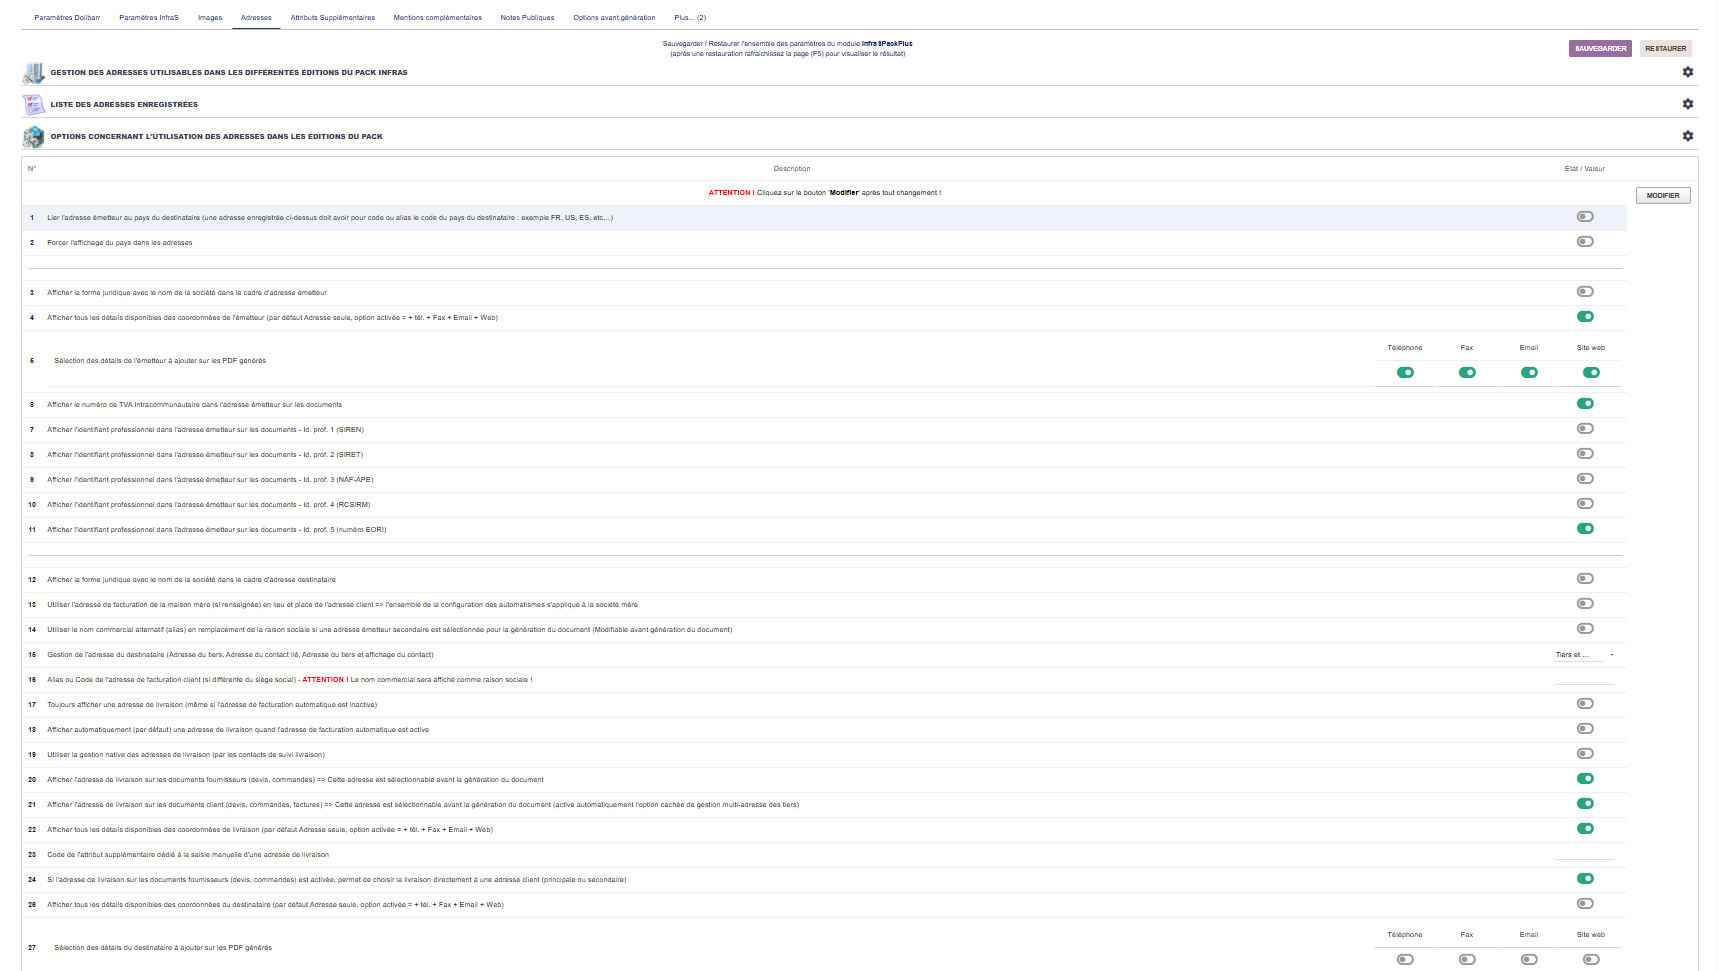Open gear settings for Gestion des adresses section
The width and height of the screenshot is (1719, 971).
point(1687,72)
